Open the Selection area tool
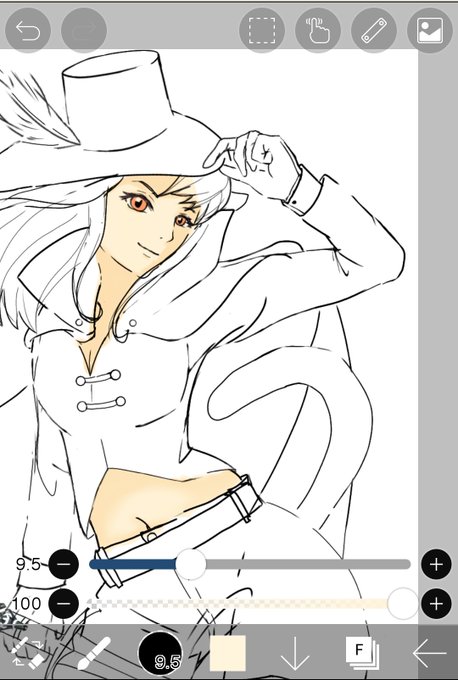Viewport: 458px width, 680px height. 262,31
